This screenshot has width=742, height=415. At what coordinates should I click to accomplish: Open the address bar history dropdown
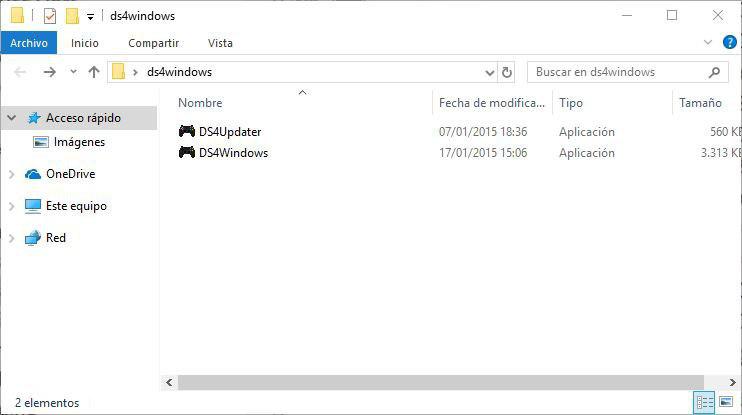point(489,72)
